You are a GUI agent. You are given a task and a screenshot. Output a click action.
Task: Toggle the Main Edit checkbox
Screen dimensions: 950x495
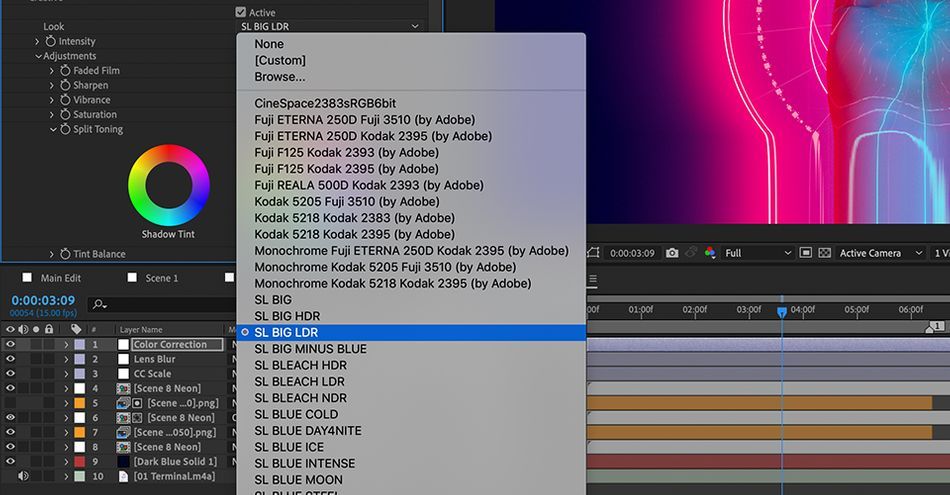(x=27, y=277)
